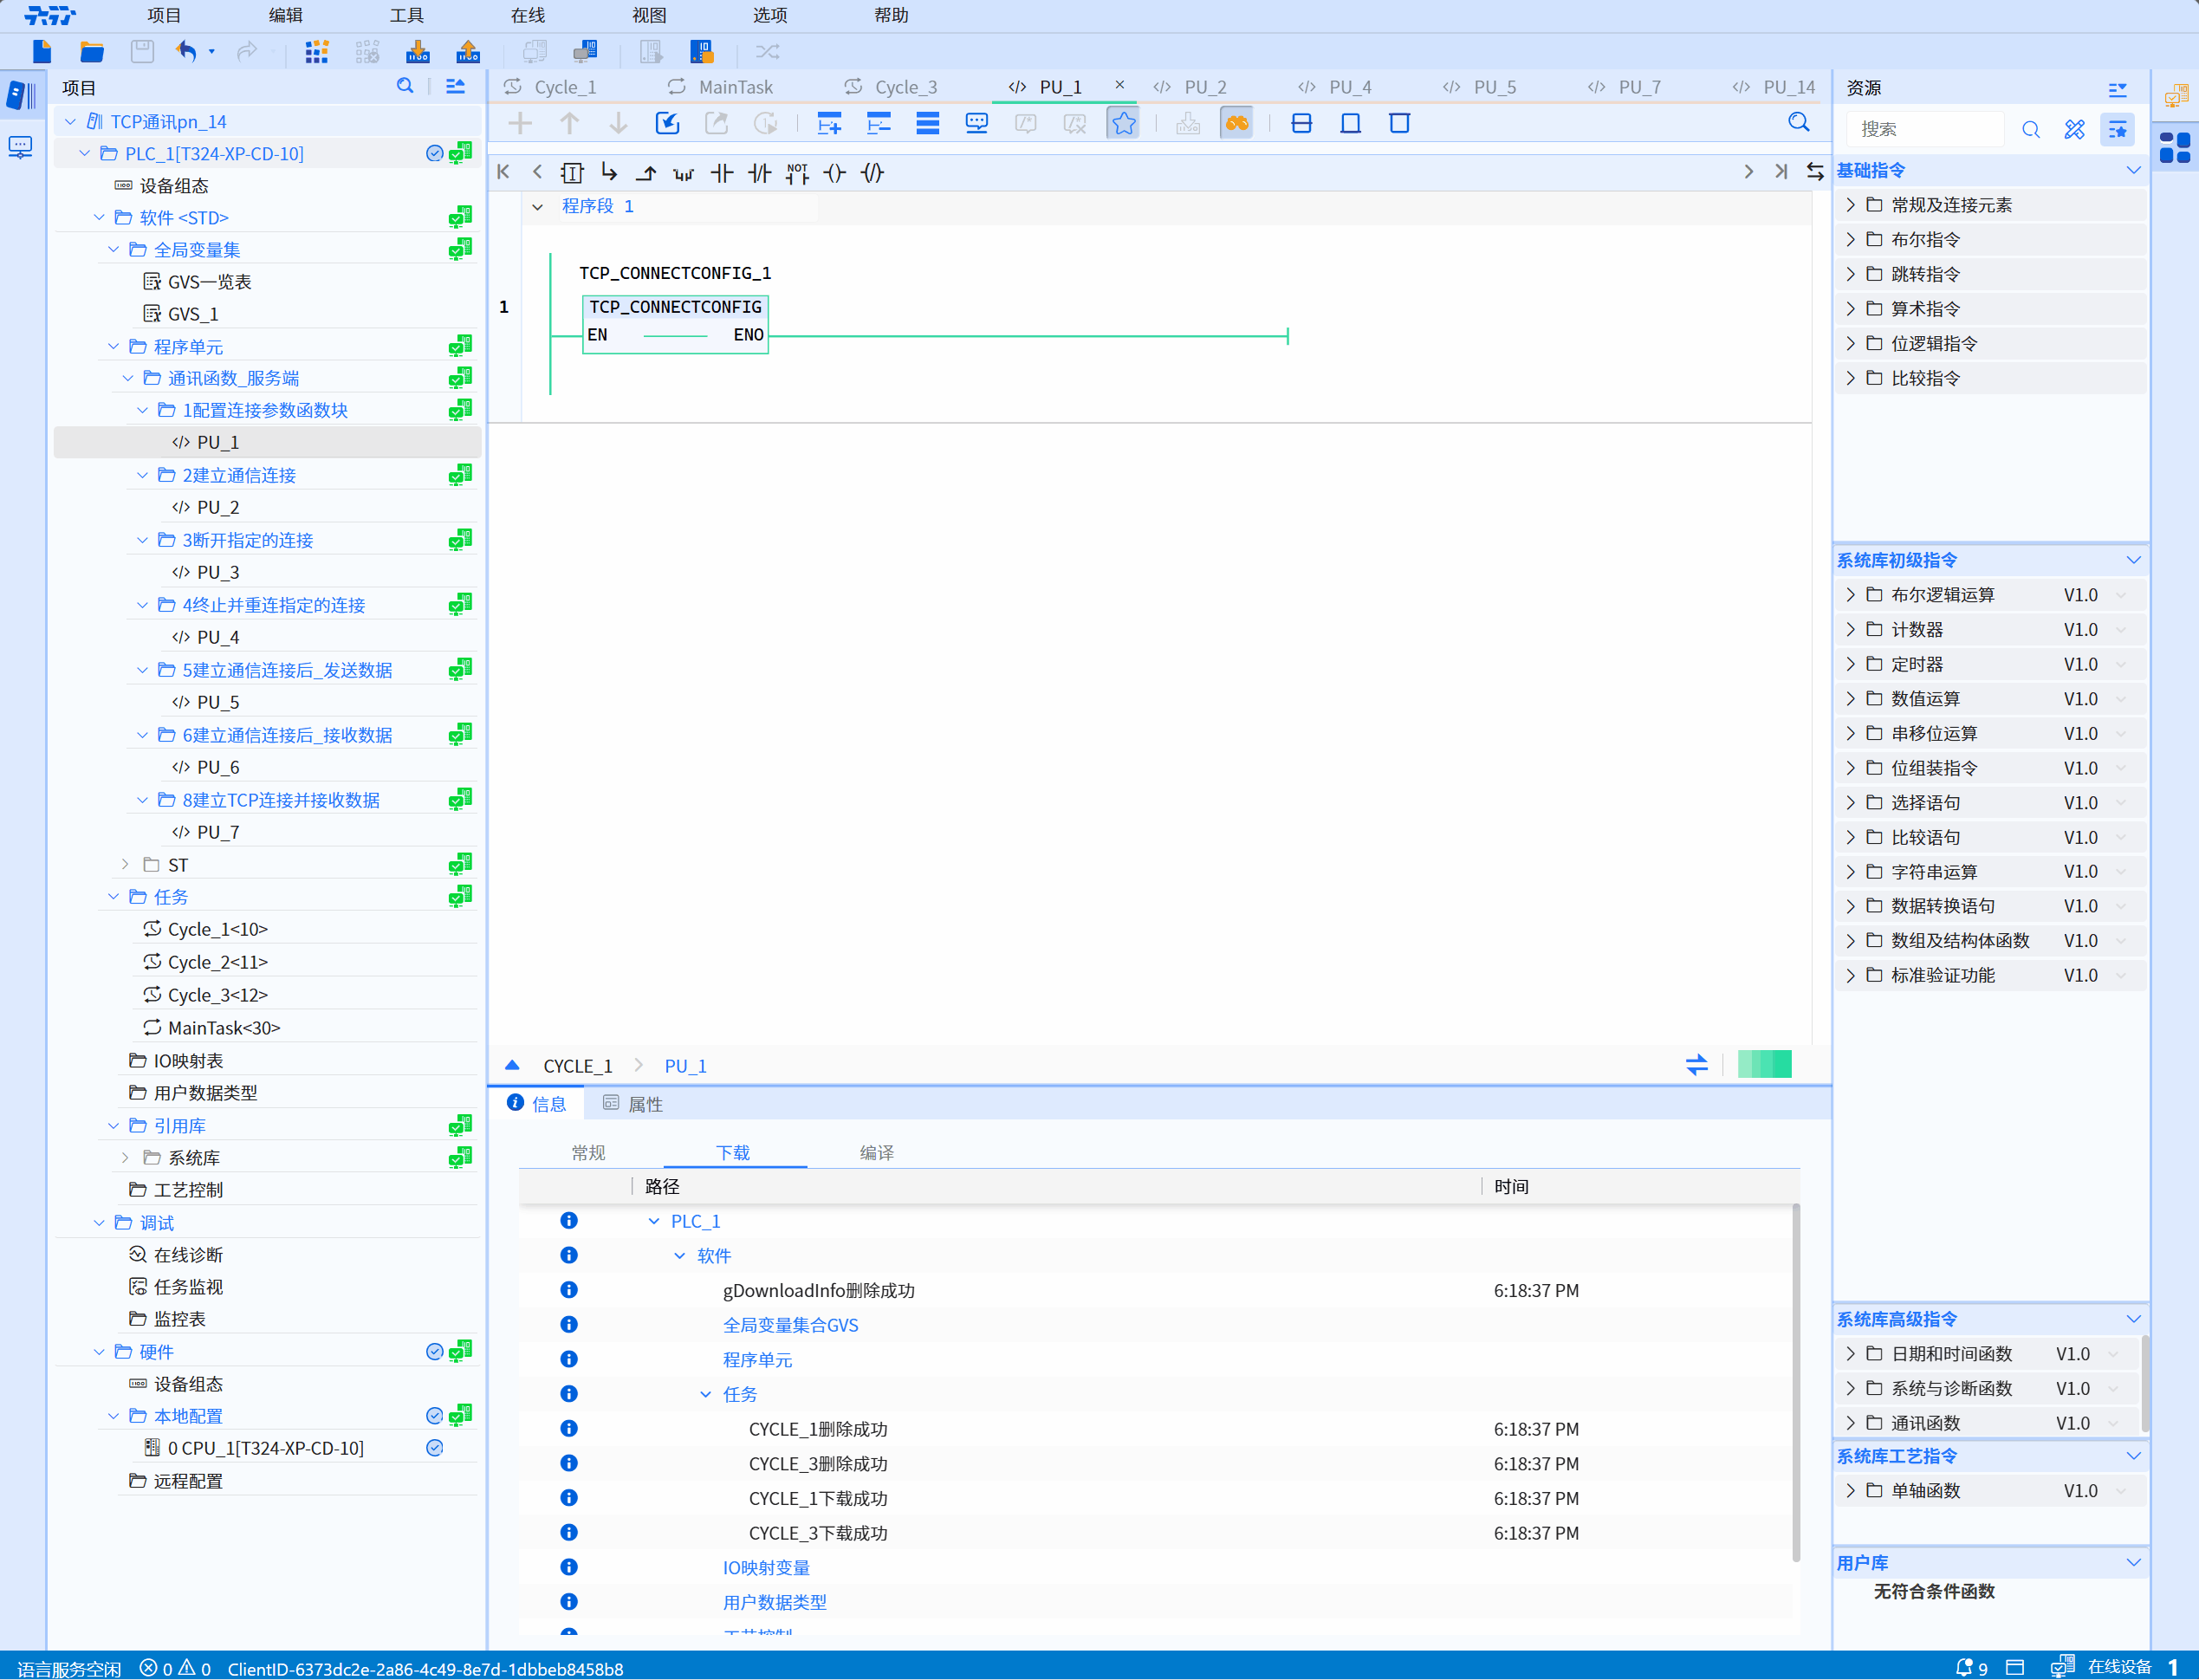Click the 全局变量集合GVS link
The width and height of the screenshot is (2199, 1680).
click(790, 1325)
